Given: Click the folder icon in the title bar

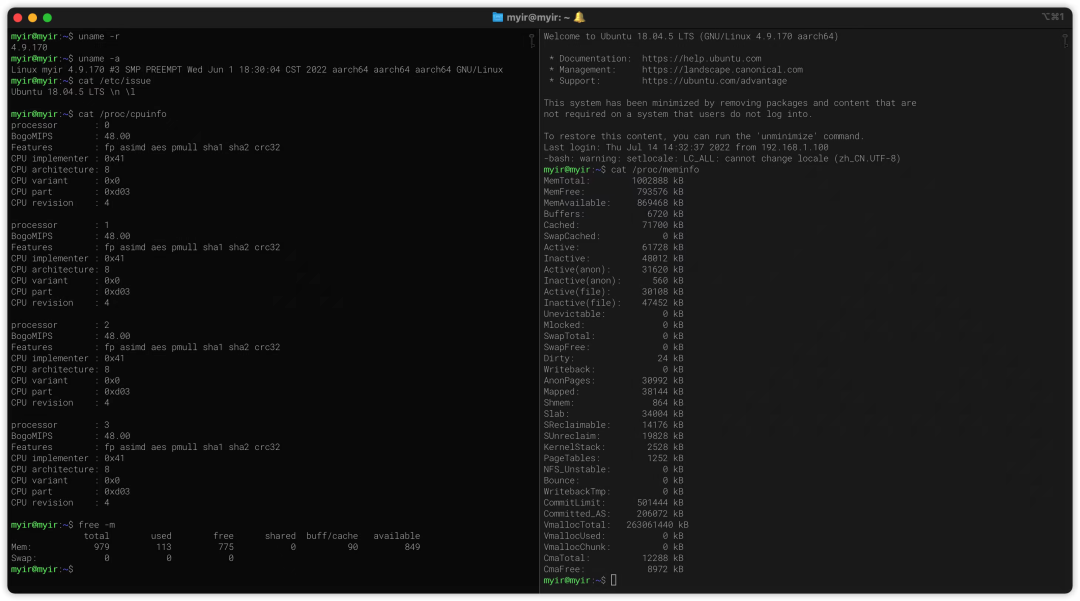Looking at the screenshot, I should click(x=497, y=17).
